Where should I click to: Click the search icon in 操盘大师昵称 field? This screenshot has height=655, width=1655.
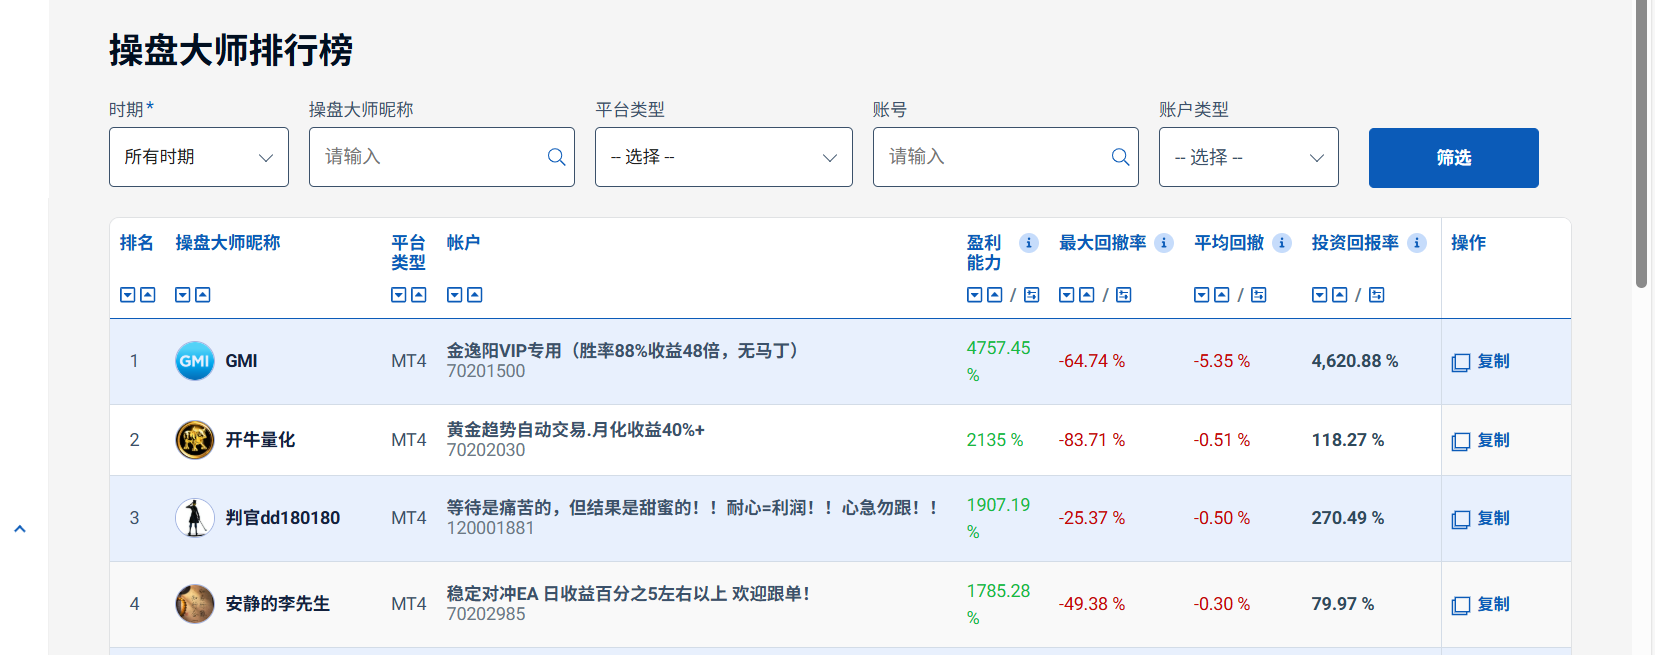click(x=556, y=157)
